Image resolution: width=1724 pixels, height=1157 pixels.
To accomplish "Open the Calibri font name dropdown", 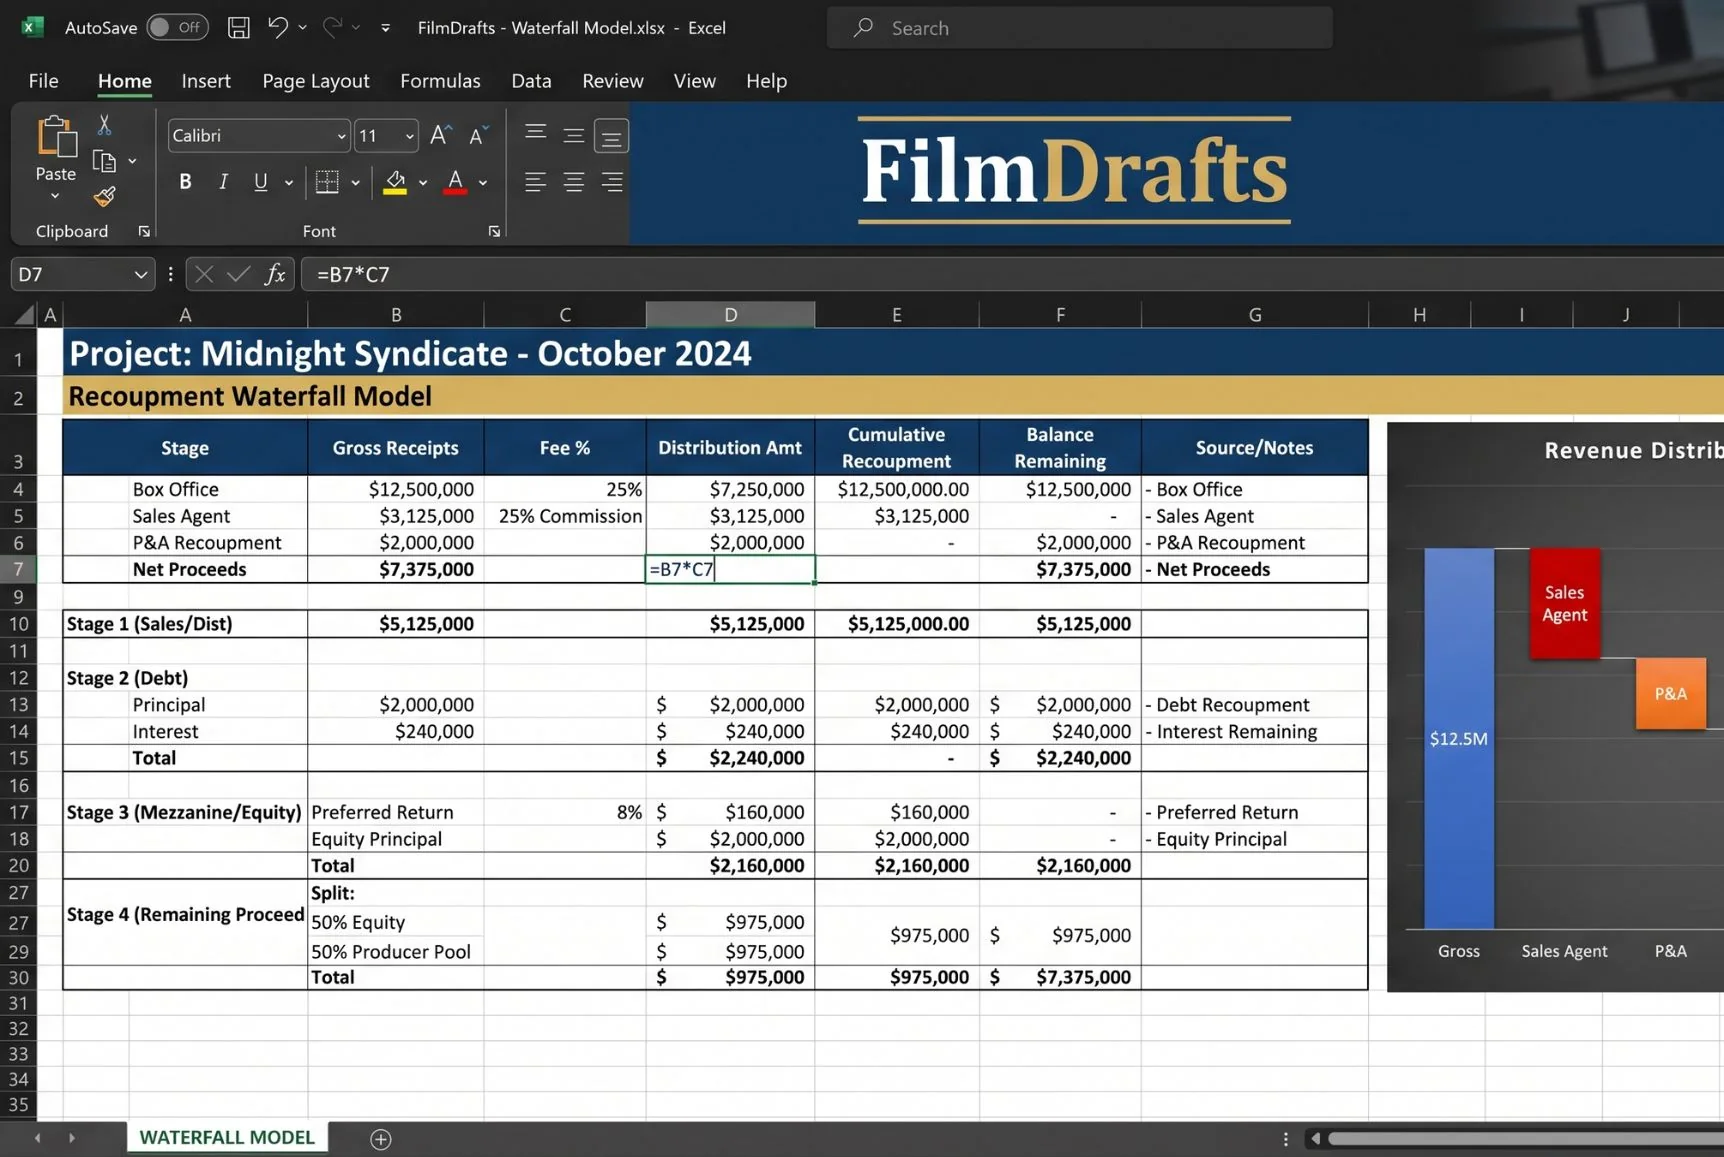I will point(340,136).
